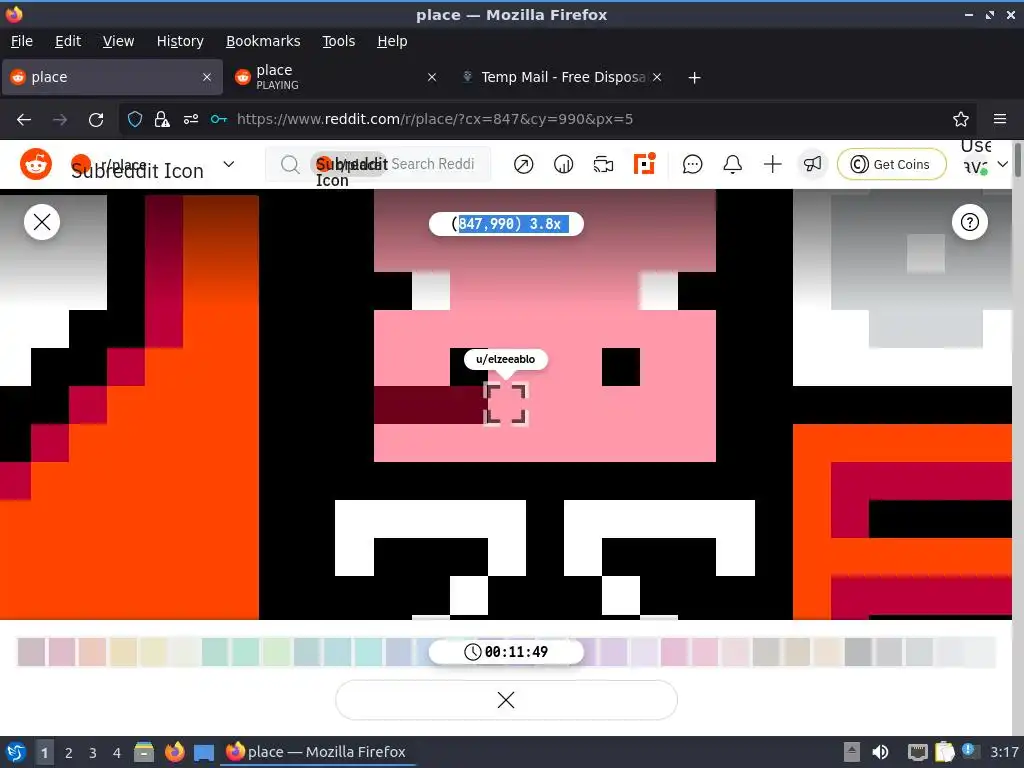1024x768 pixels.
Task: Open the taskbar application launcher menu
Action: (x=16, y=752)
